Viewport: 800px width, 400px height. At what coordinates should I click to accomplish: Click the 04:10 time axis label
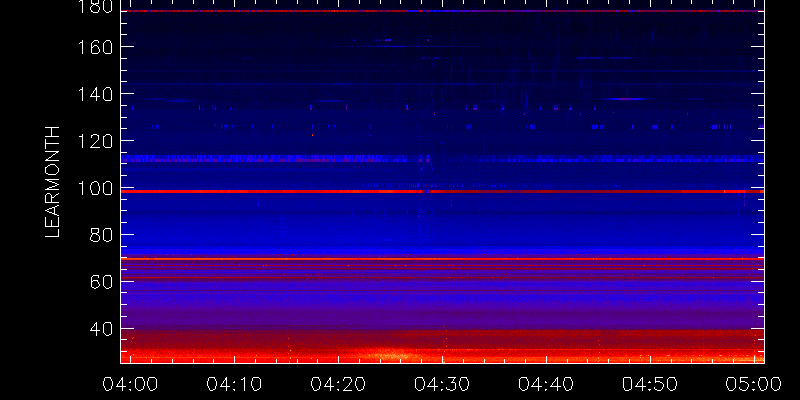pyautogui.click(x=234, y=384)
